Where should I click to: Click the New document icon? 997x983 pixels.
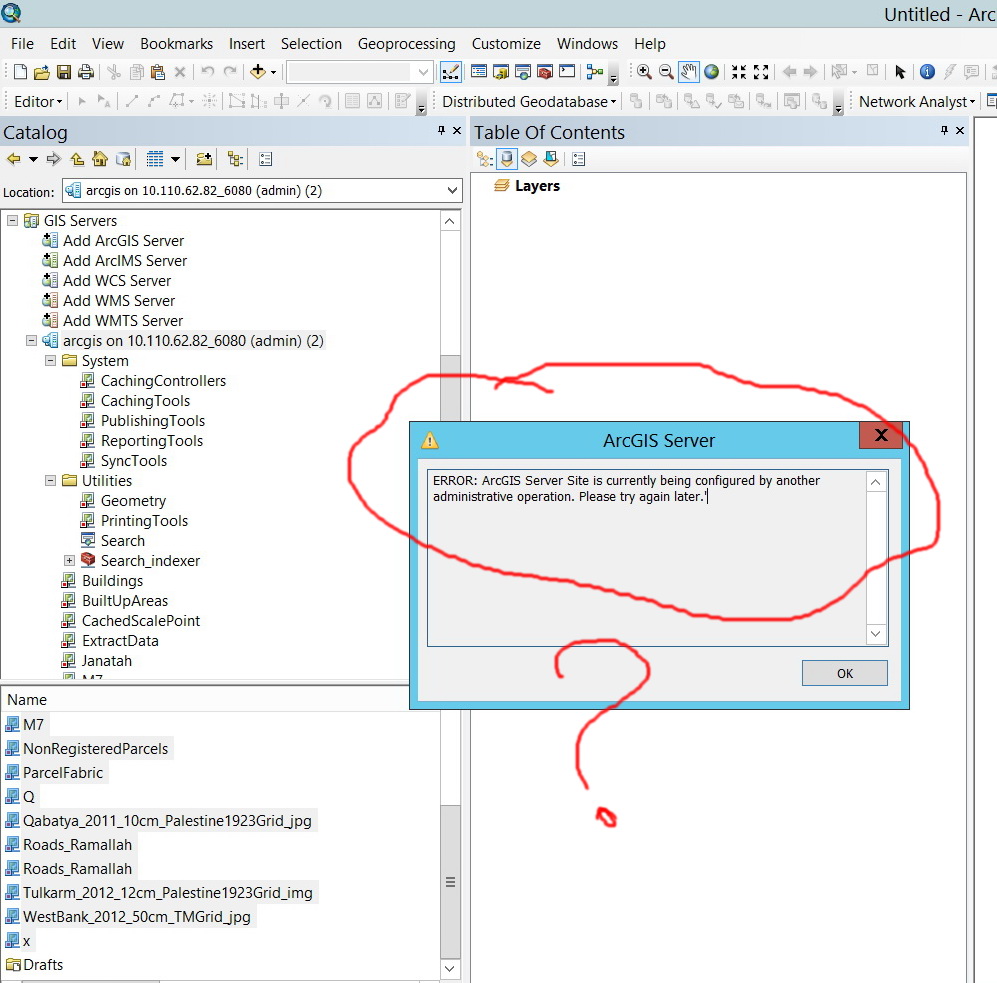click(x=20, y=72)
